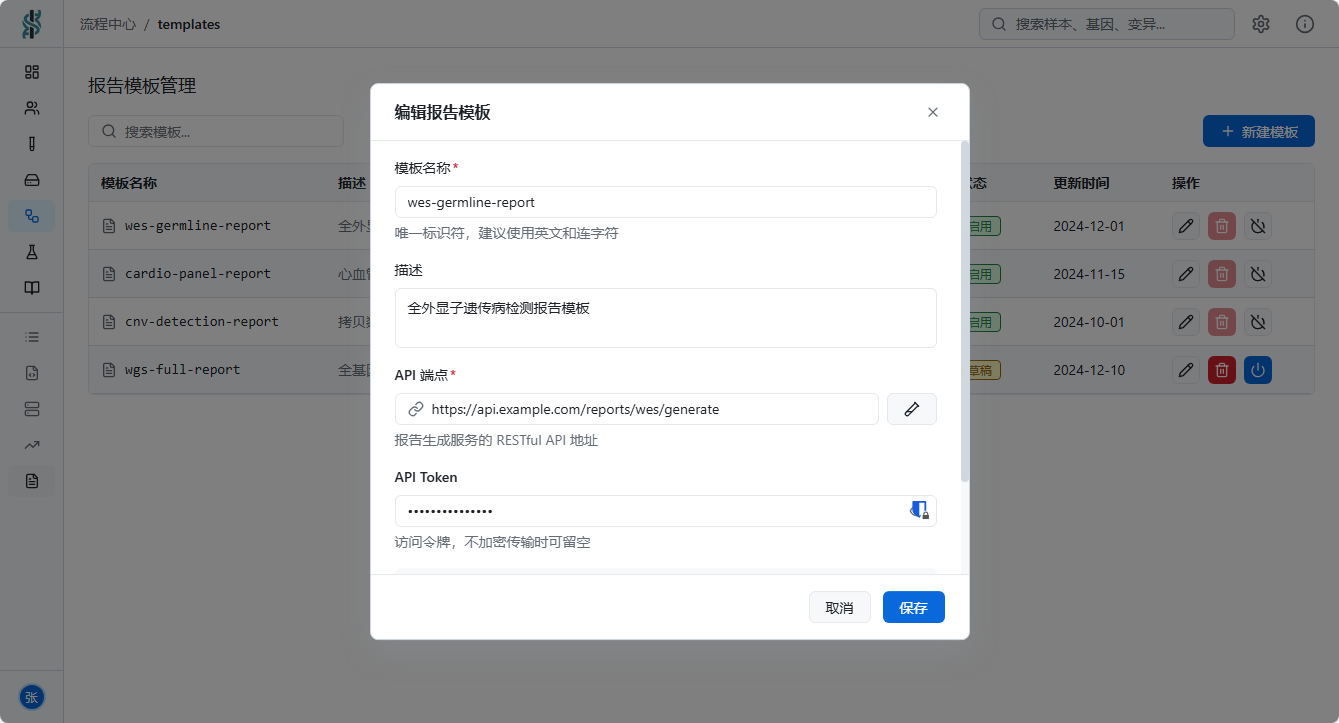Edit the wes-germline-report row with pencil
Viewport: 1339px width, 723px height.
tap(1186, 226)
